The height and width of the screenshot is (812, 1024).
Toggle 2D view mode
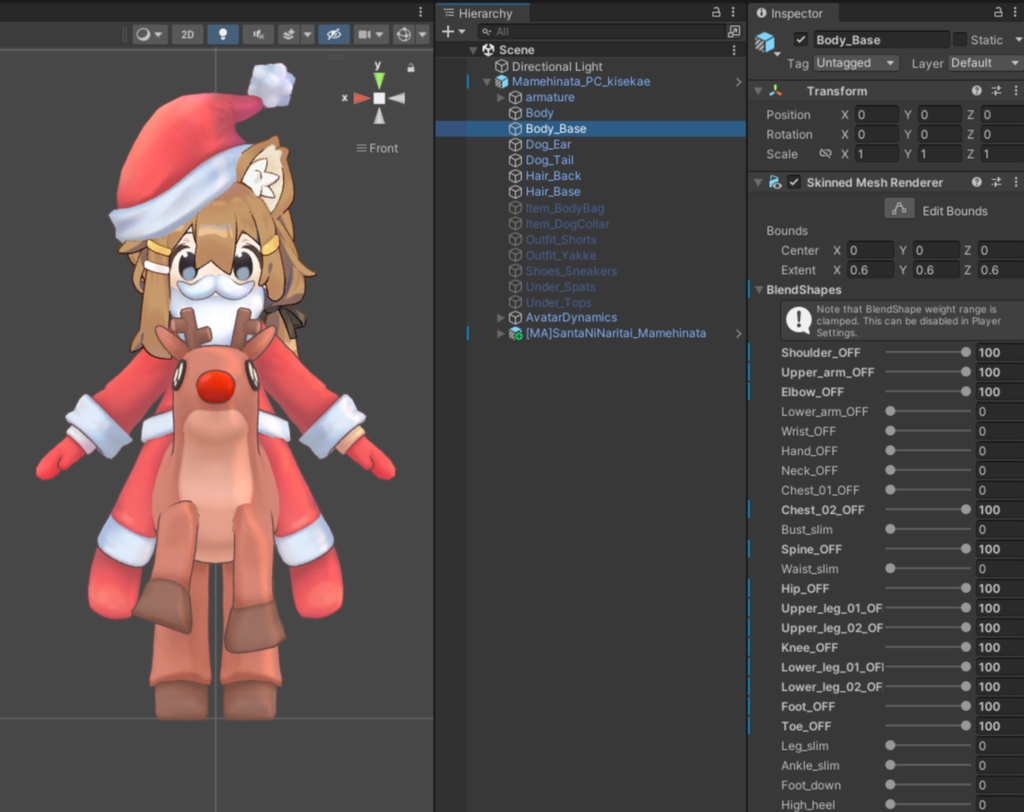point(187,34)
